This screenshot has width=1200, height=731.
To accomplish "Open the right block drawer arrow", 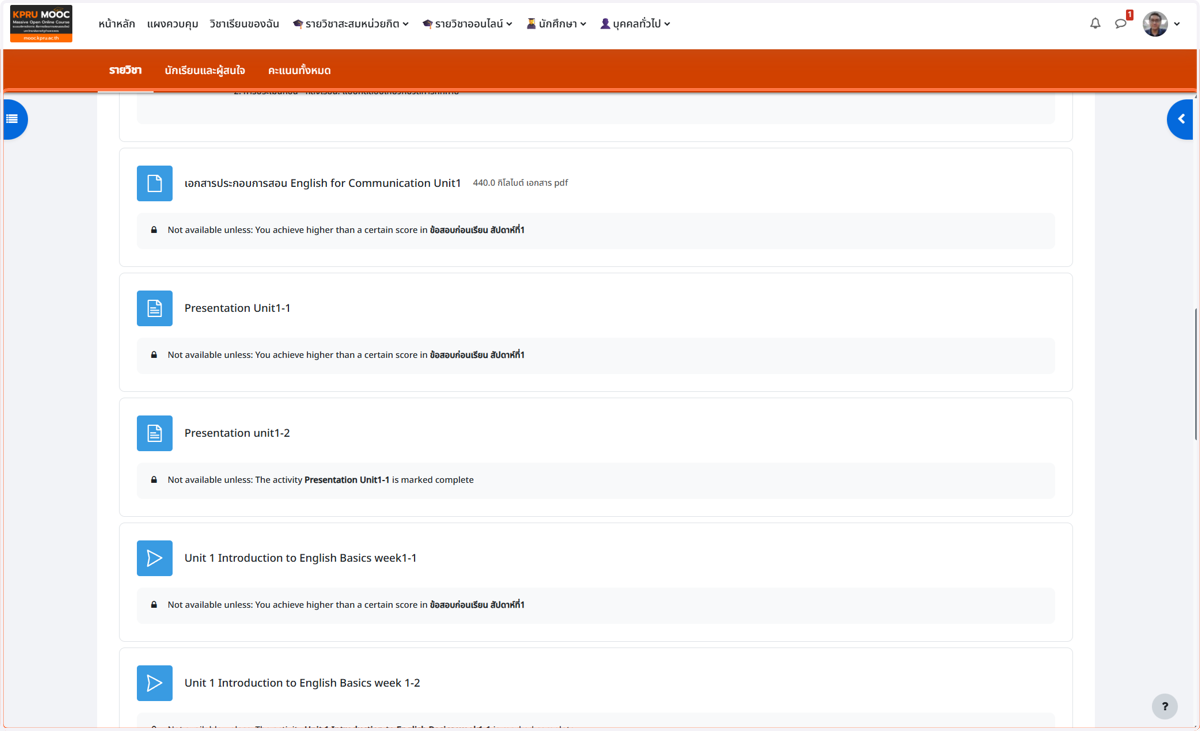I will point(1181,119).
